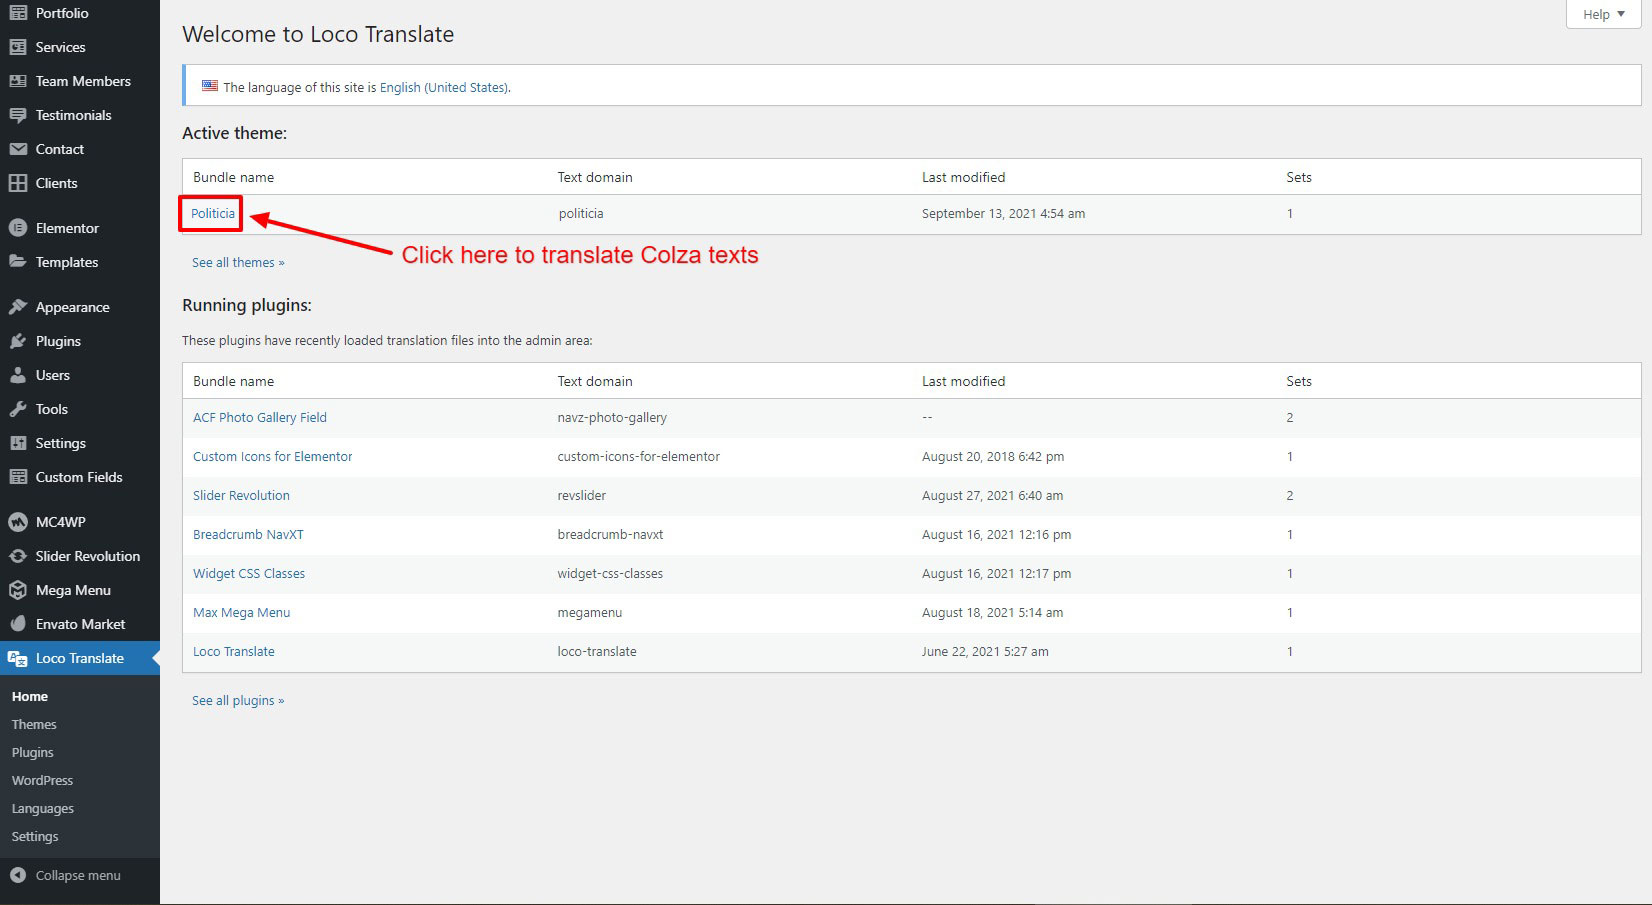Click the English (United States) language link
Viewport: 1652px width, 905px height.
444,87
